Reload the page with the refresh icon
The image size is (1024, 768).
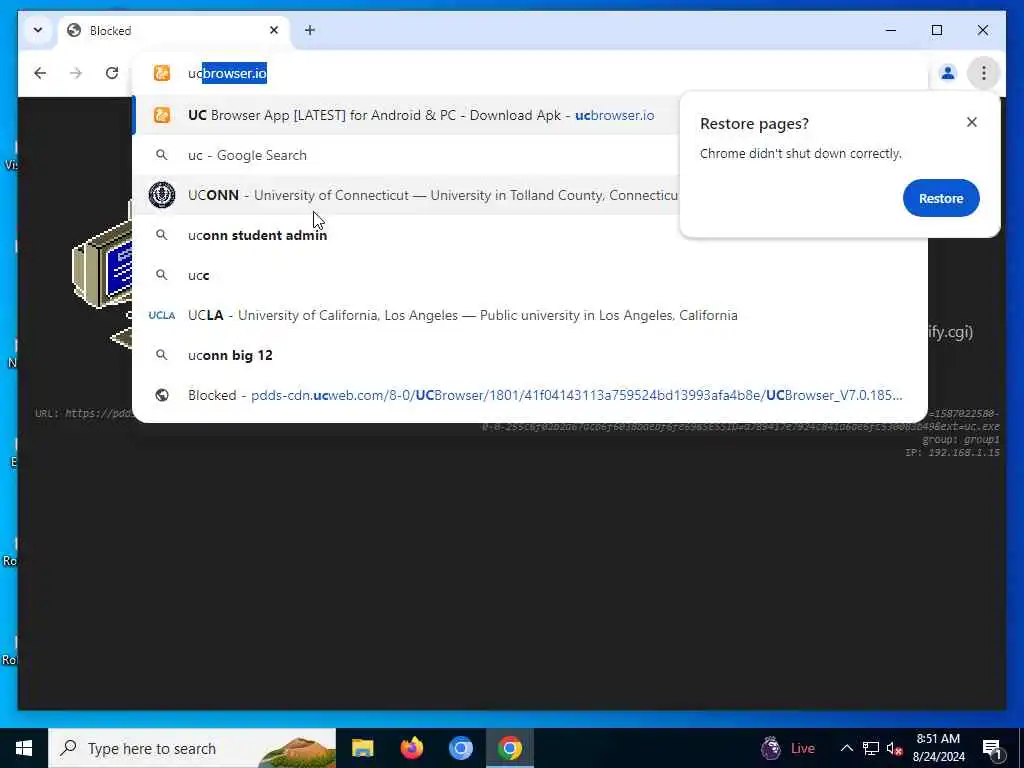[x=112, y=73]
